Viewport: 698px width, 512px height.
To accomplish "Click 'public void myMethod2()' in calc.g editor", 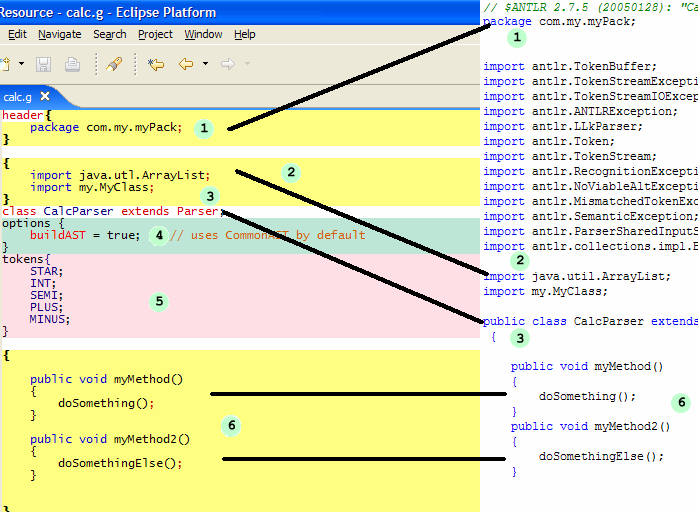I will [110, 439].
